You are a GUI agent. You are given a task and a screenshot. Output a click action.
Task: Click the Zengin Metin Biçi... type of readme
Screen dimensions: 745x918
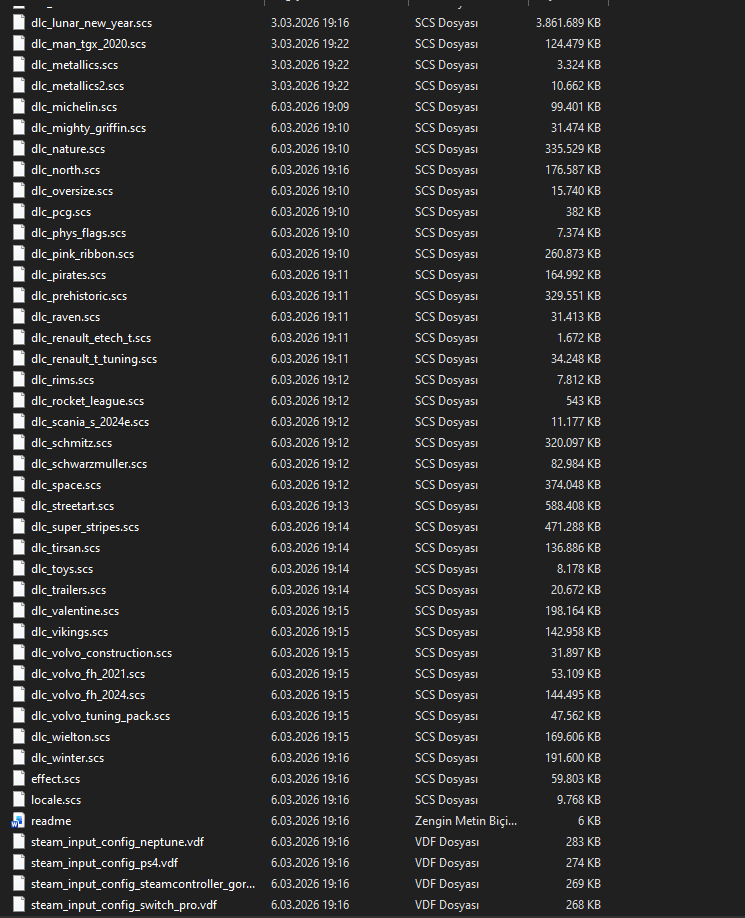(x=466, y=821)
